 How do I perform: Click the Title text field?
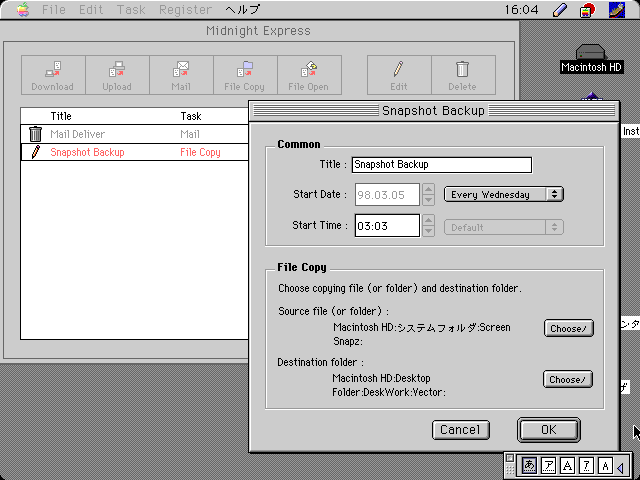442,165
